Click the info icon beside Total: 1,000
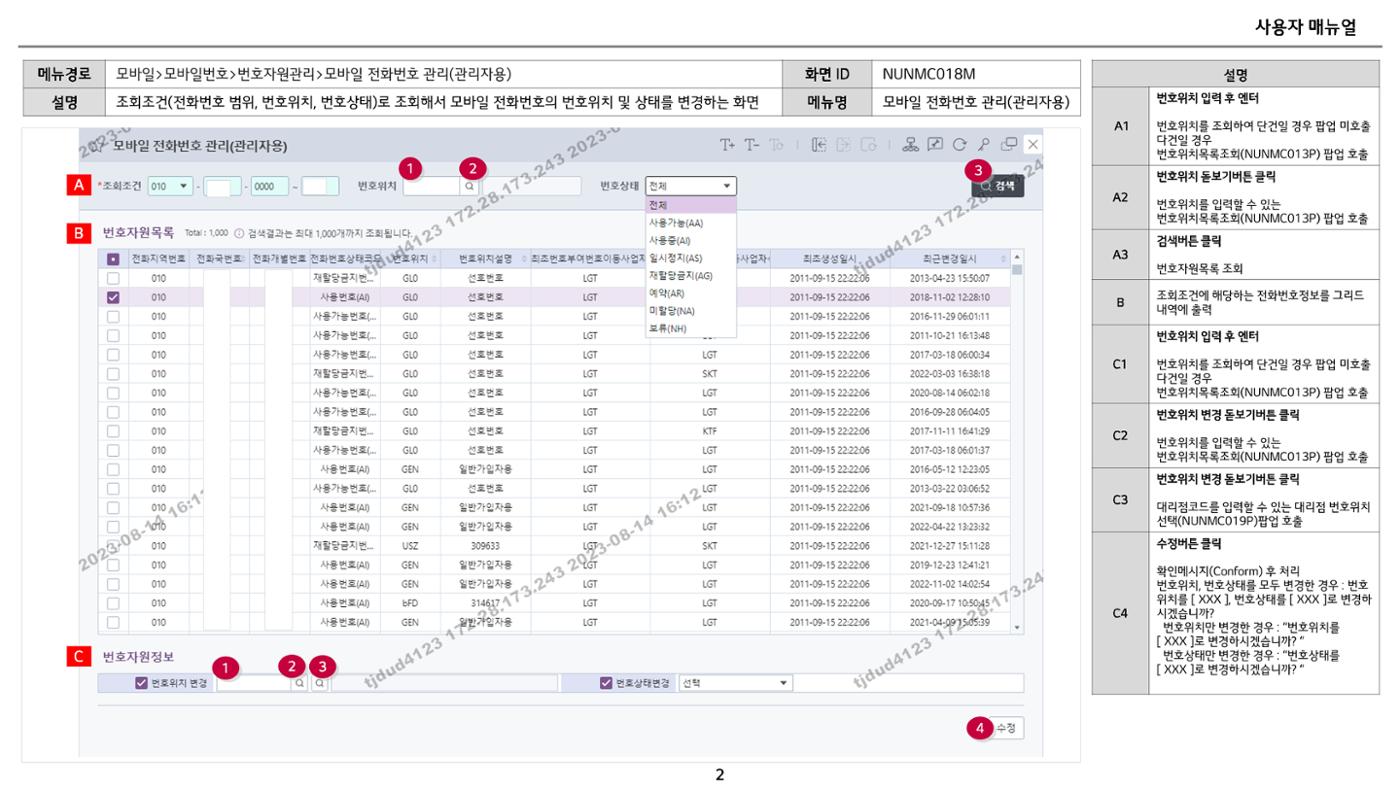This screenshot has height=788, width=1400. coord(239,233)
